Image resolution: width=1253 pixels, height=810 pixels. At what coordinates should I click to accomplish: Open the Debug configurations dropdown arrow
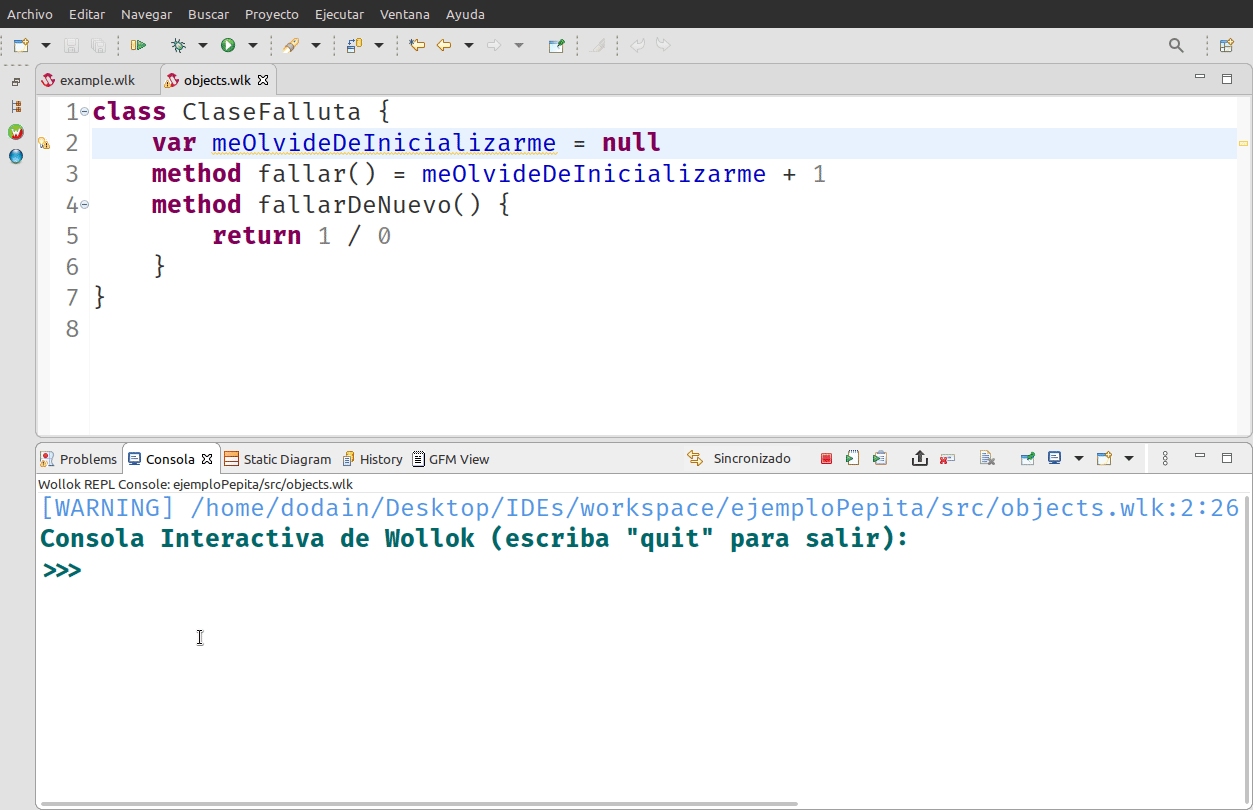203,45
